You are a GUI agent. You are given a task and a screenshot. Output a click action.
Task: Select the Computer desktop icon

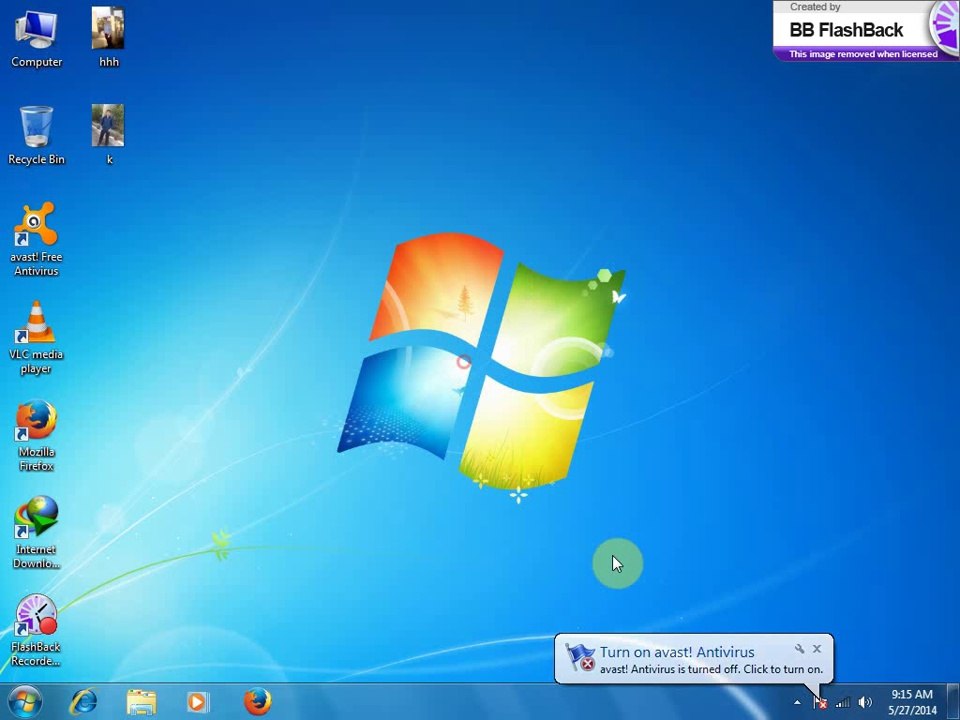point(36,38)
